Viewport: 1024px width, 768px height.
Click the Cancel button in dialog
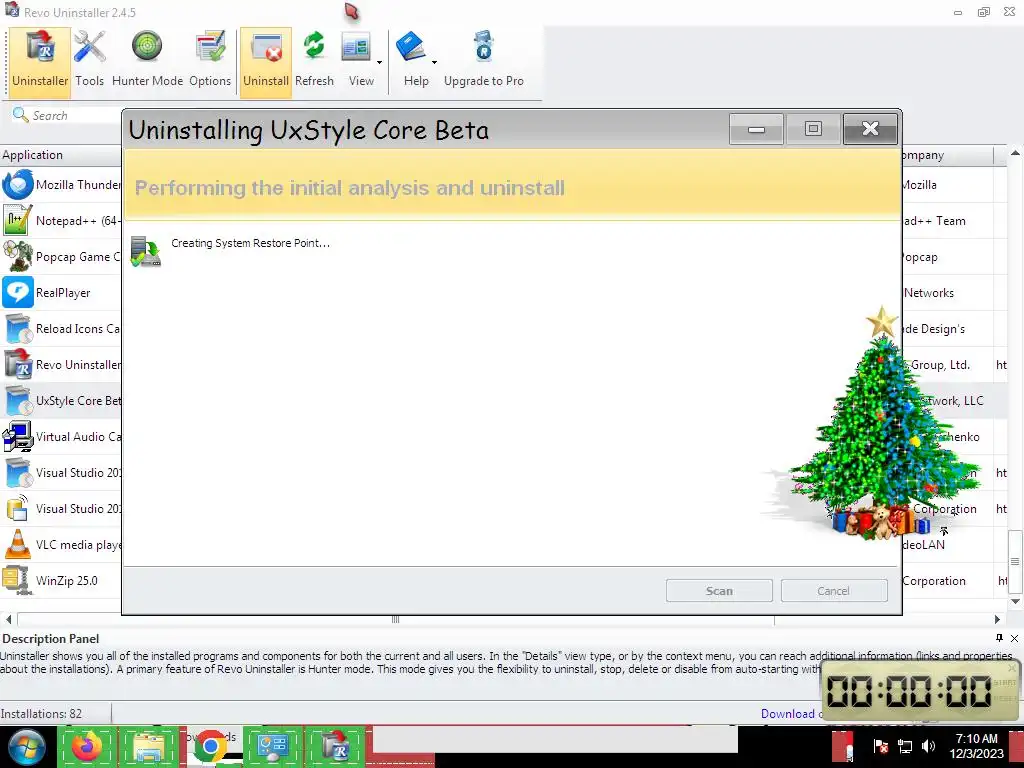[834, 590]
